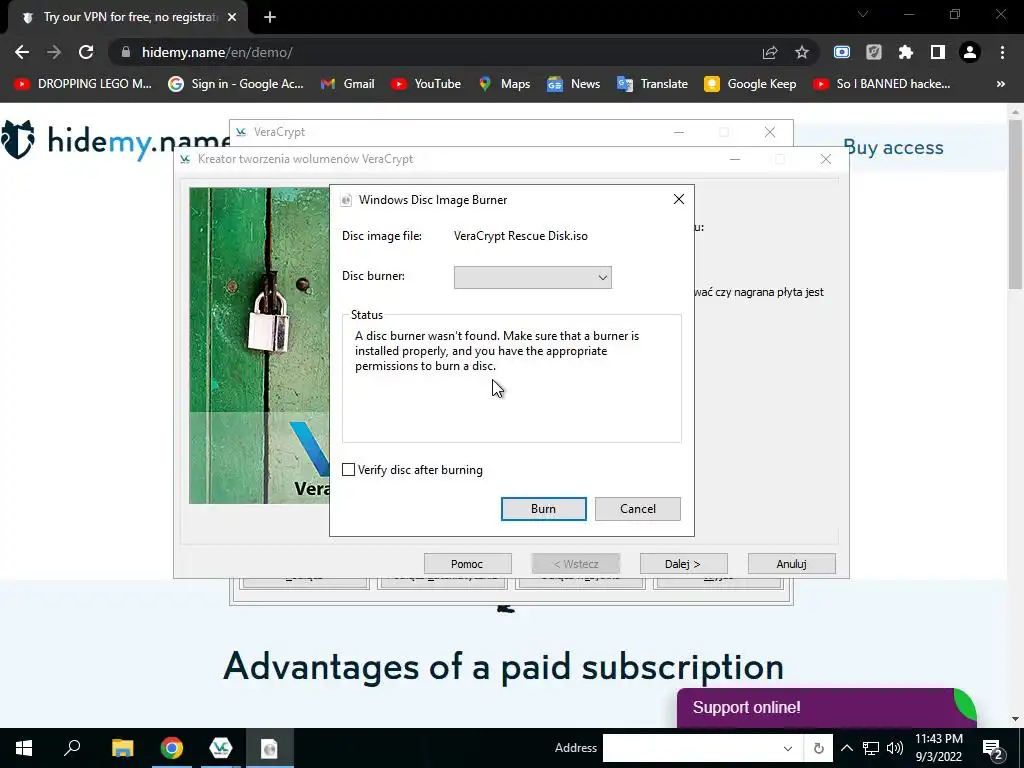
Task: Open the Sign in - Google Ac... bookmark
Action: (x=236, y=84)
